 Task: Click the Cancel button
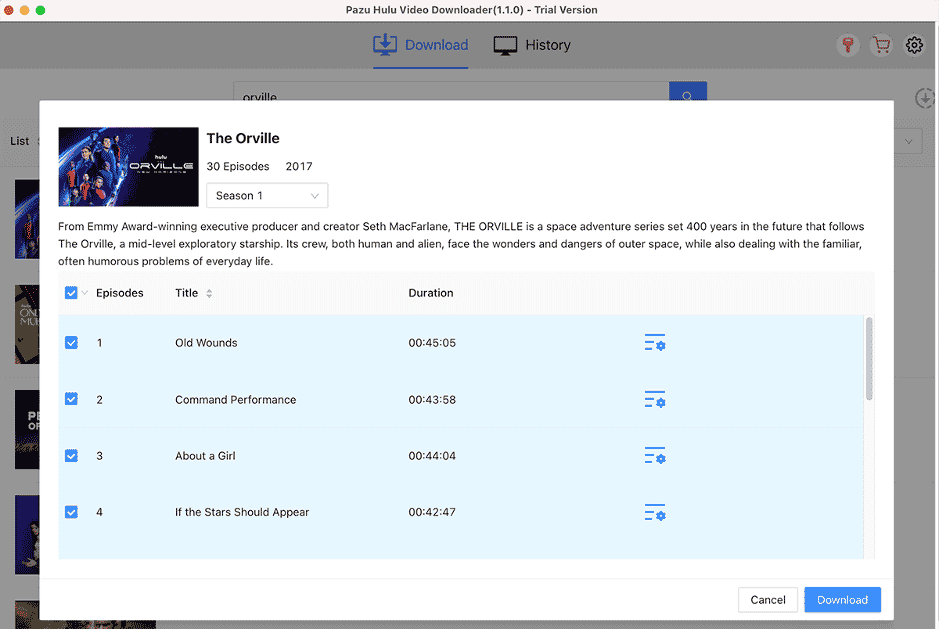(767, 599)
